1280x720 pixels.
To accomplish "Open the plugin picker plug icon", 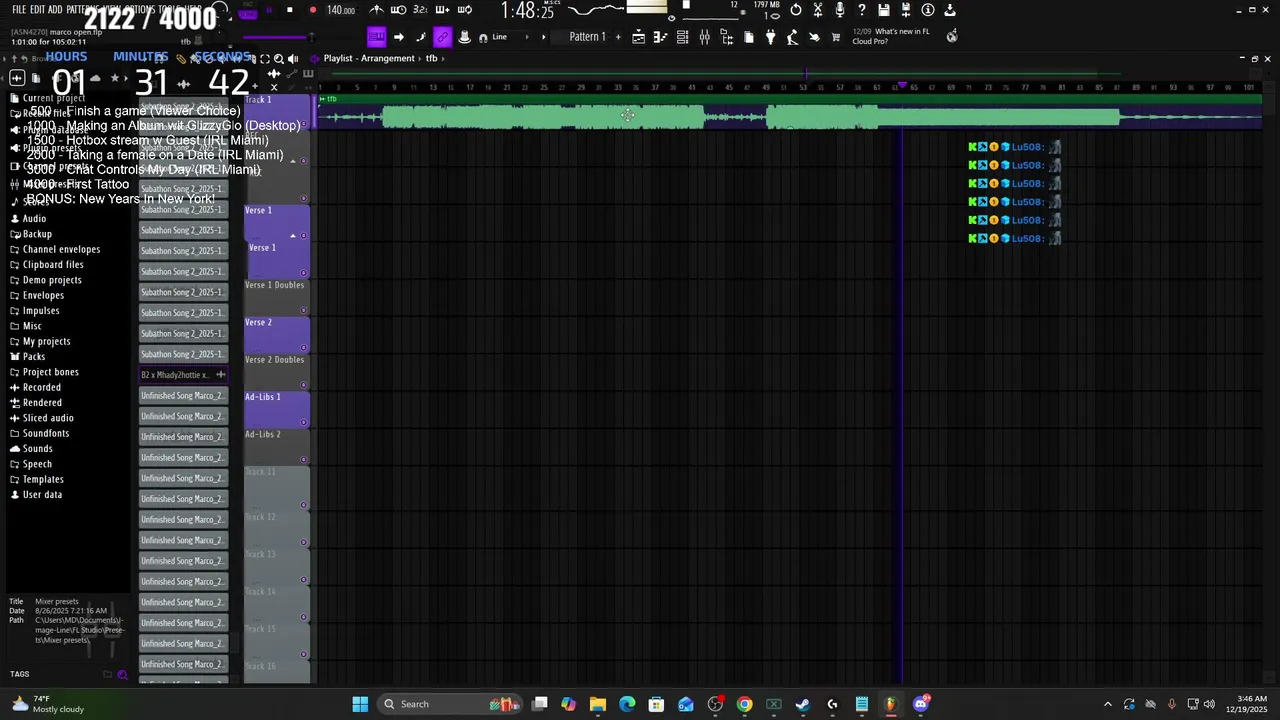I will tap(770, 37).
